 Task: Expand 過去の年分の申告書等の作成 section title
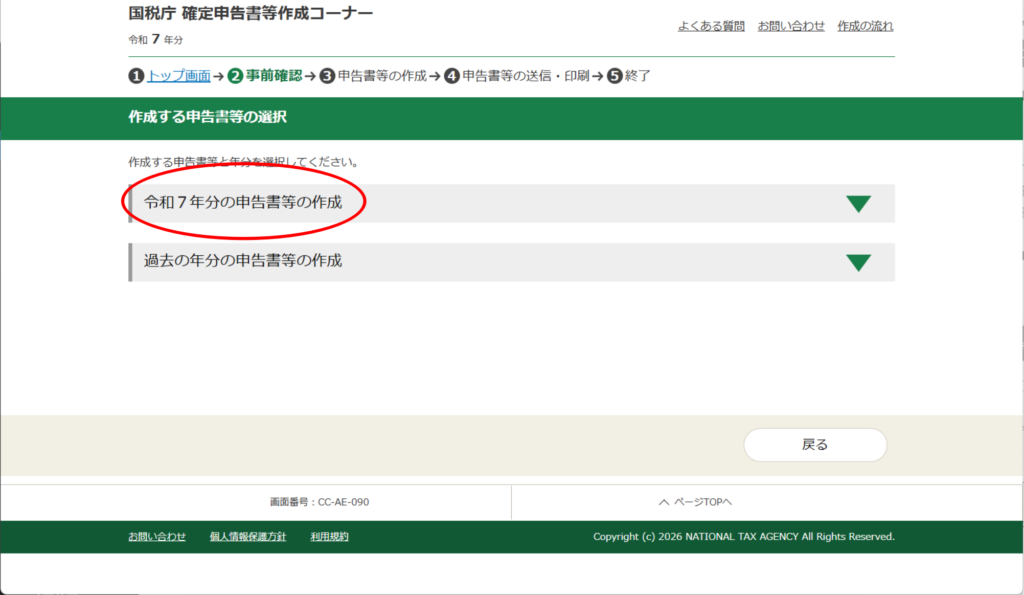(243, 261)
